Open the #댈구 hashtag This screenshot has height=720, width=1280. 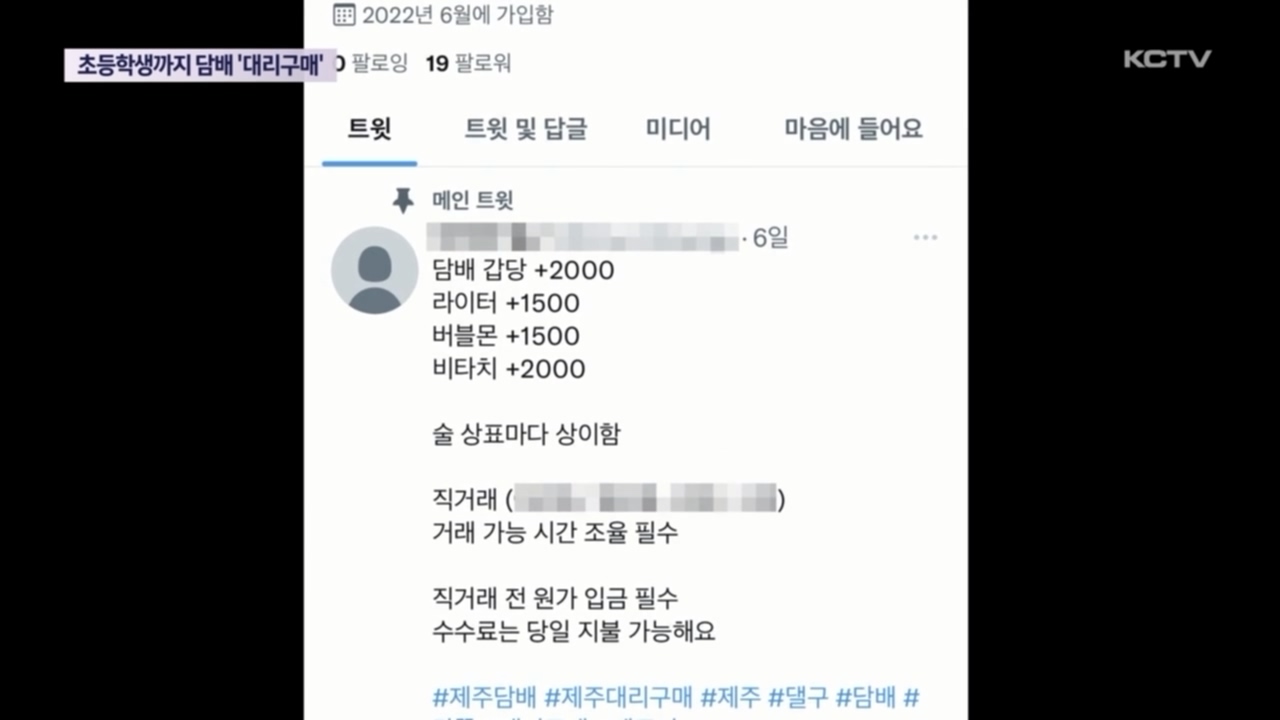[798, 697]
